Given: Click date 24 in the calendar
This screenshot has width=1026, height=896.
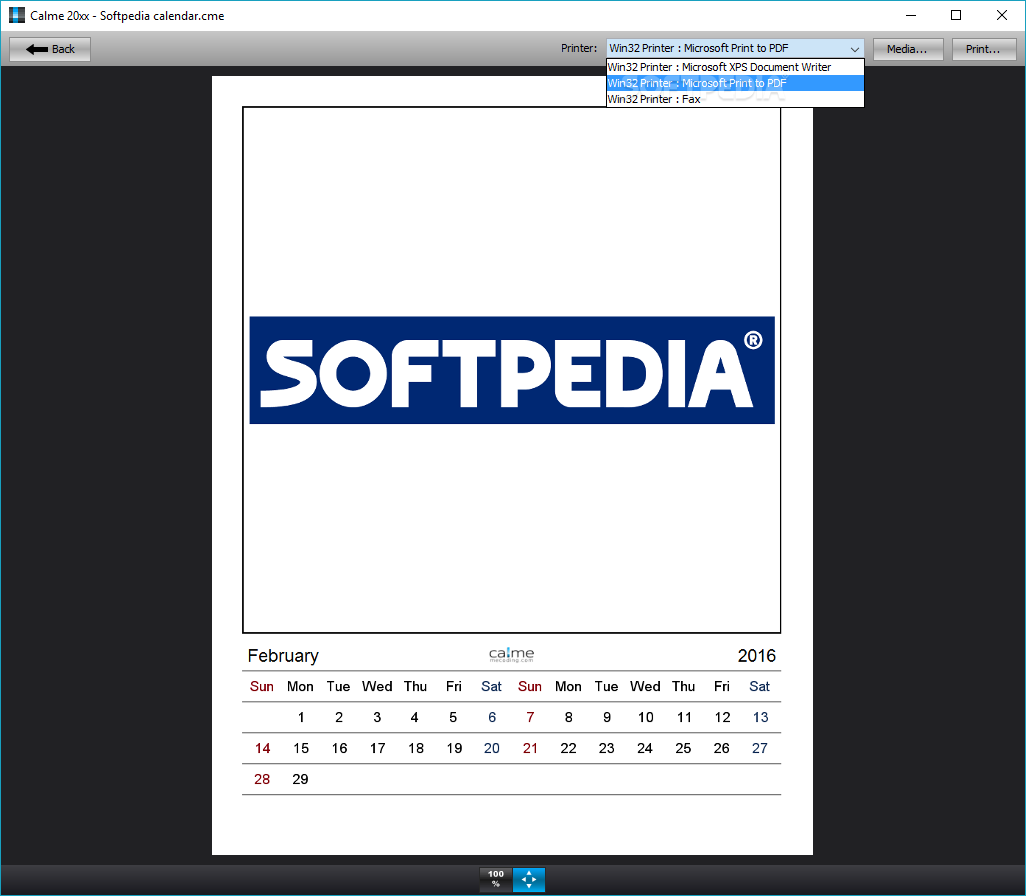Looking at the screenshot, I should tap(645, 748).
